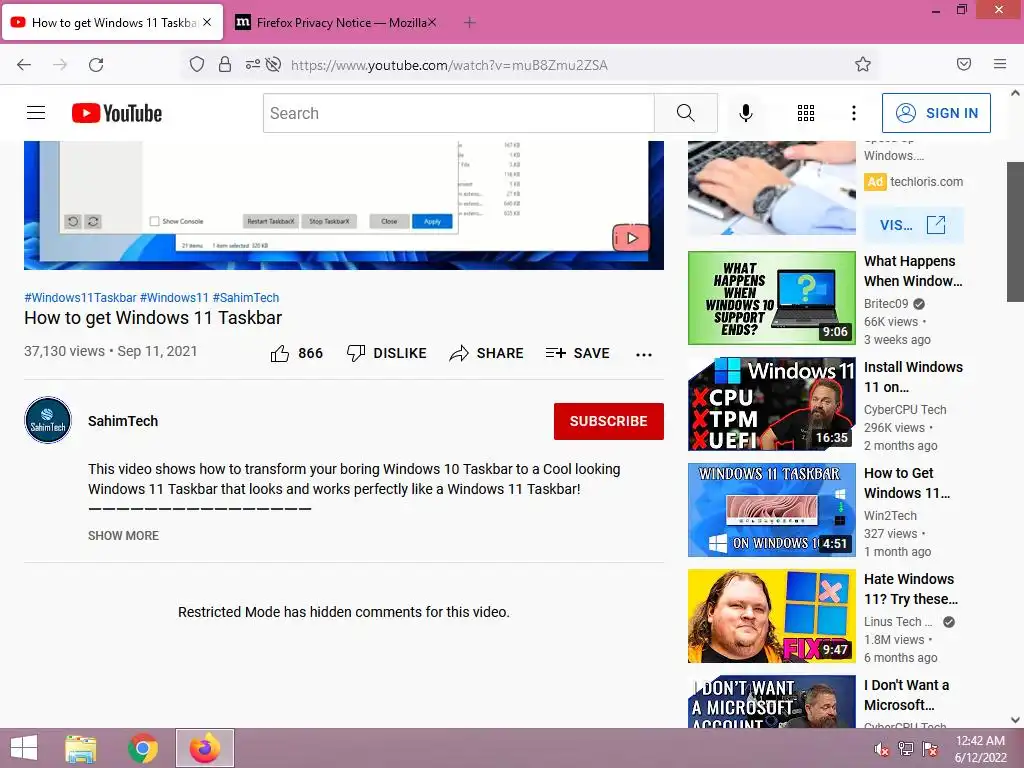Open more actions ellipsis under the video
This screenshot has height=768, width=1024.
644,355
